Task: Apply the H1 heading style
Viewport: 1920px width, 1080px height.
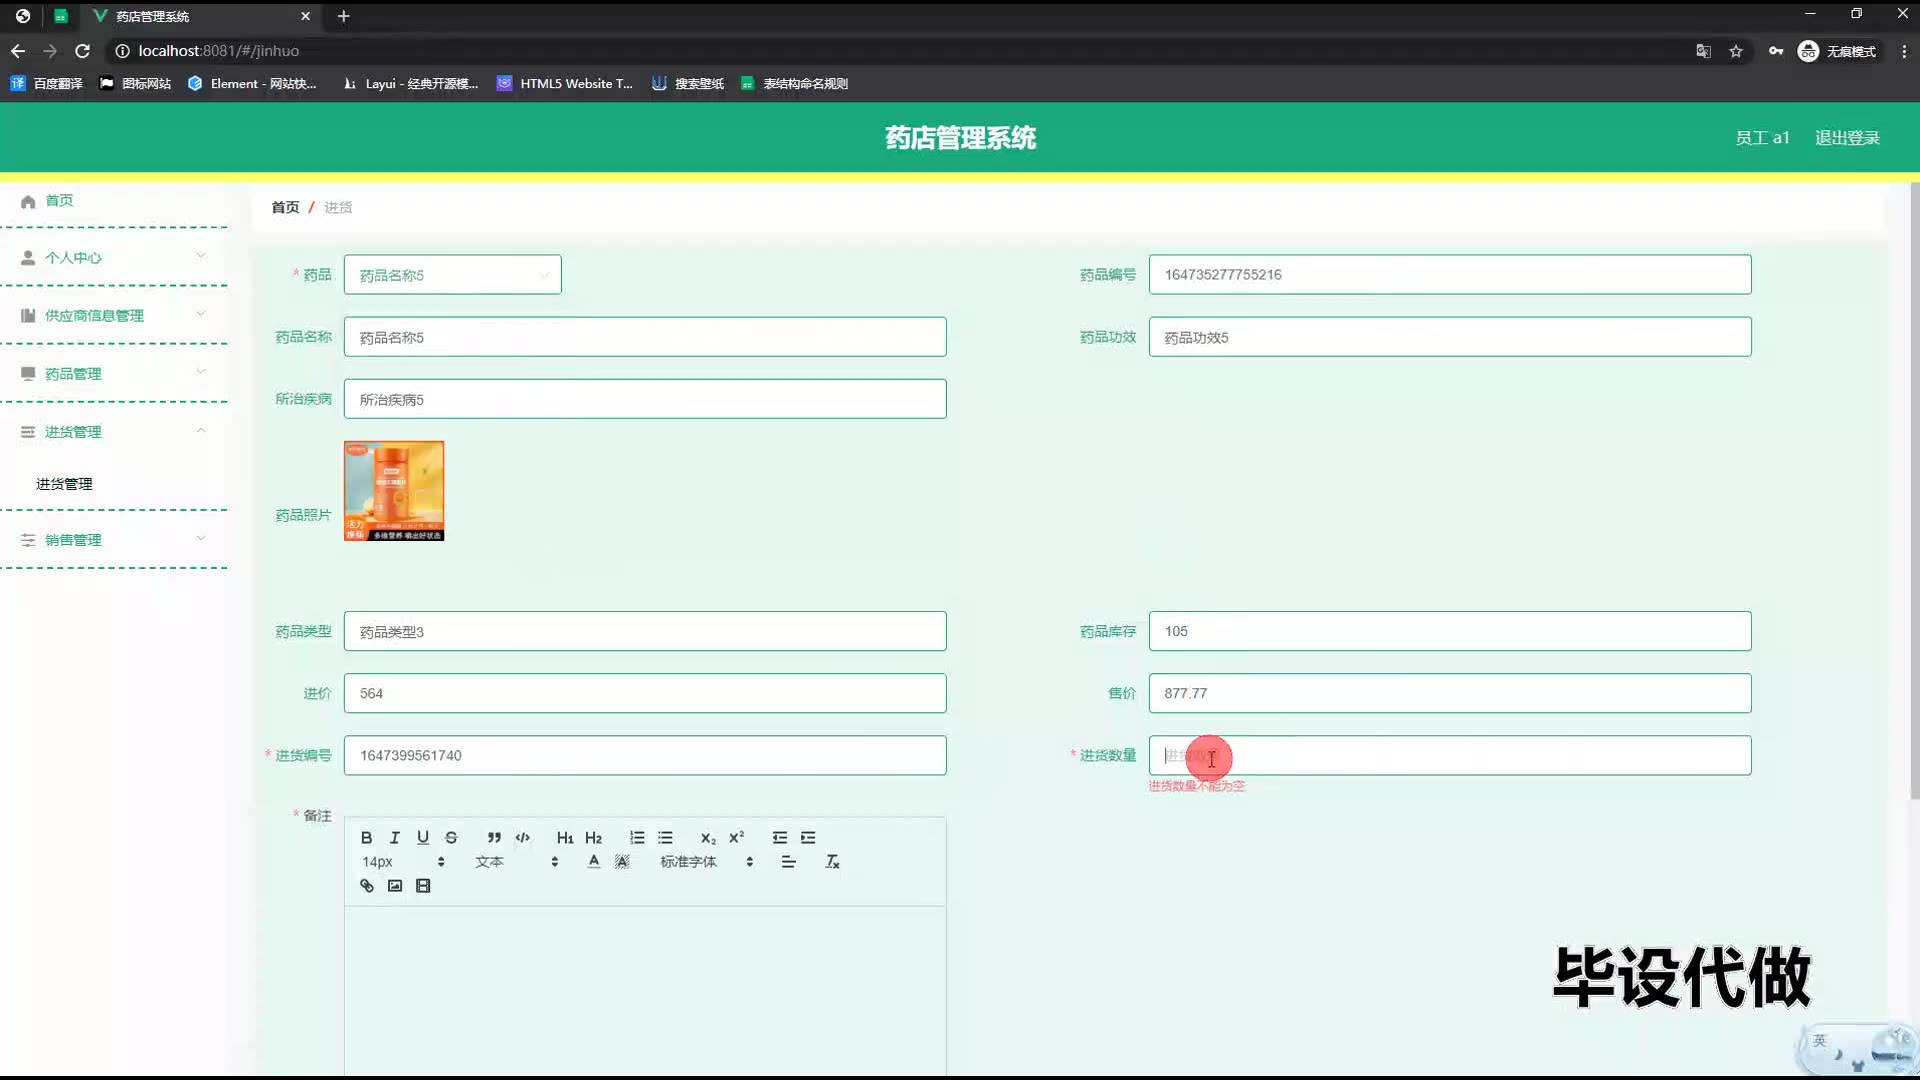Action: [565, 838]
